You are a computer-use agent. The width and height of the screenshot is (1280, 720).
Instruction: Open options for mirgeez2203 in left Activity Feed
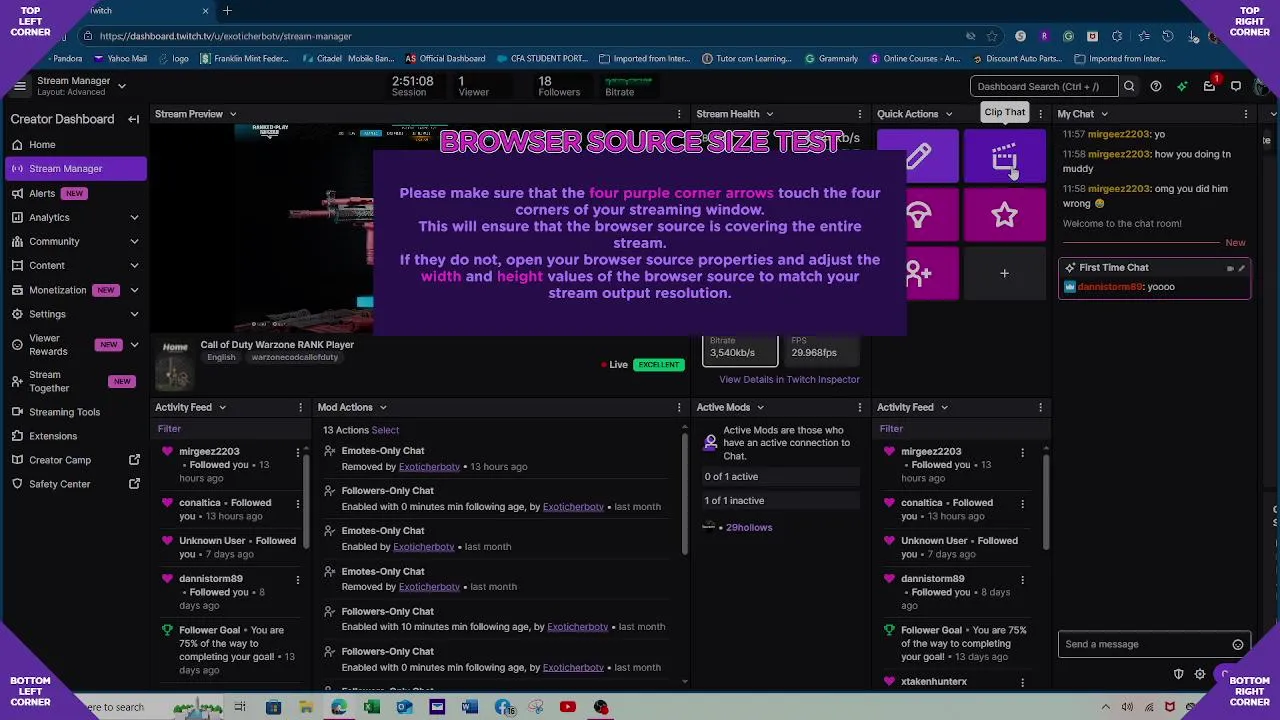[x=297, y=453]
